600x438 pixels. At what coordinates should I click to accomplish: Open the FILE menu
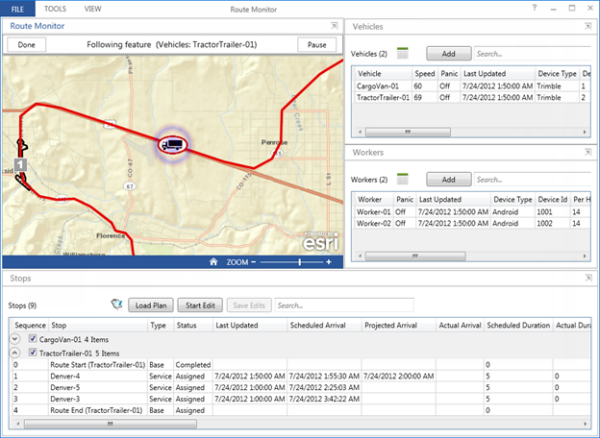click(x=18, y=7)
